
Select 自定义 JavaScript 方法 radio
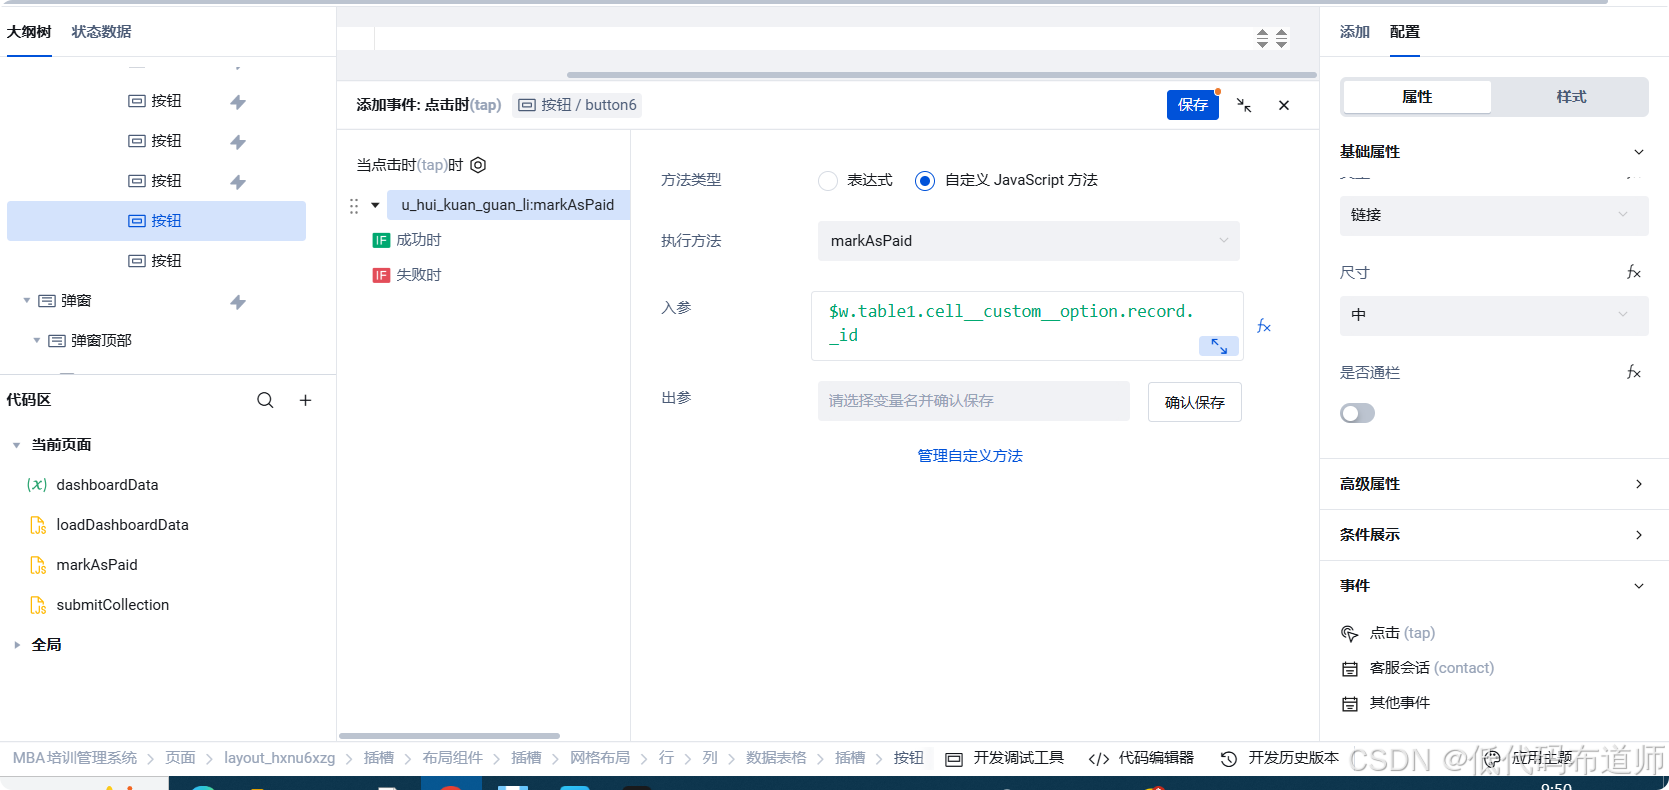[x=925, y=181]
